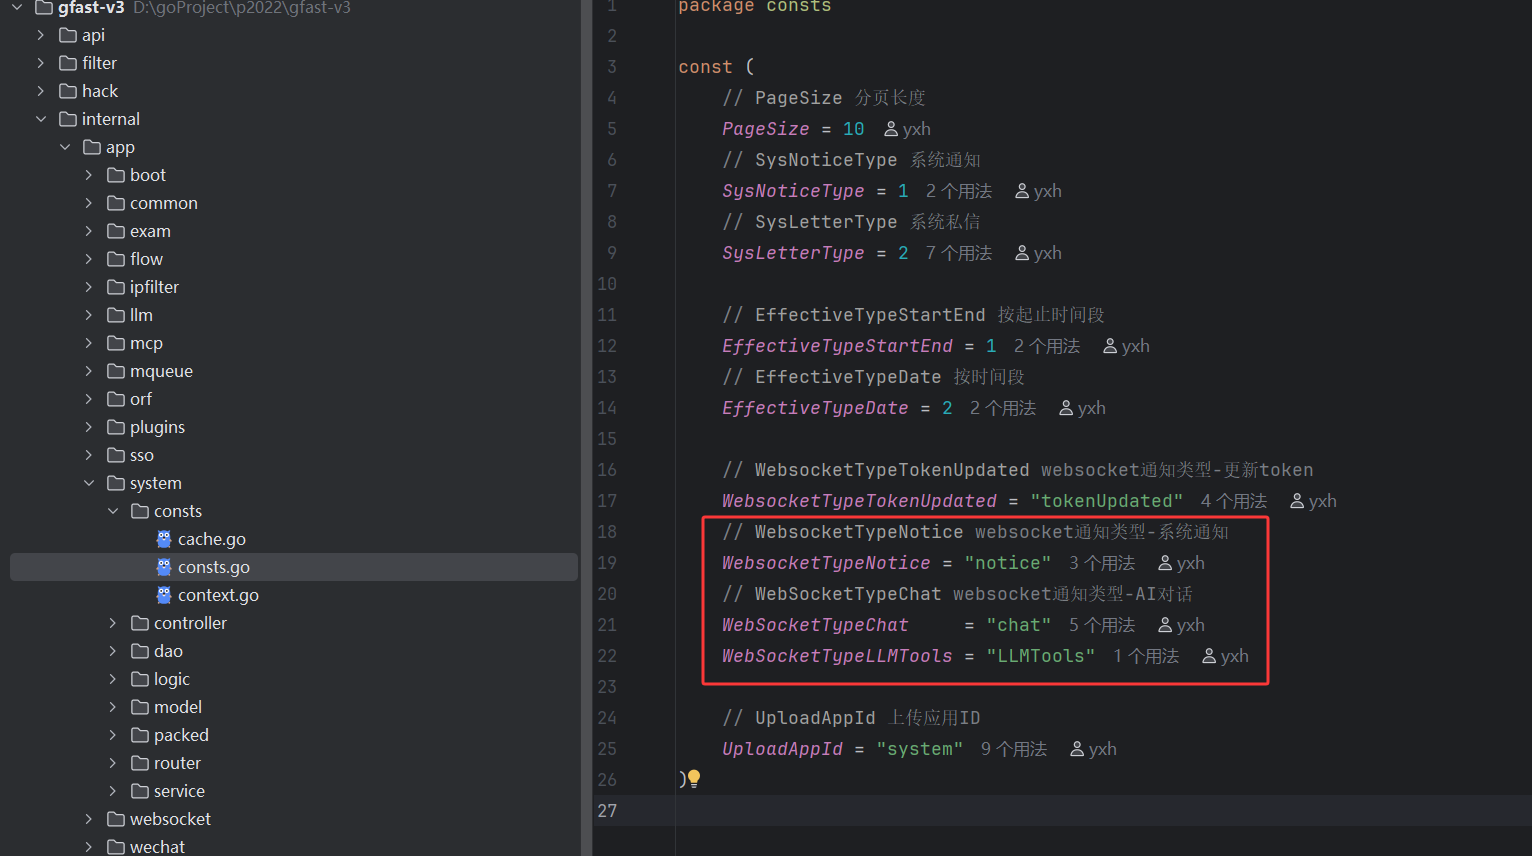Show the 4 usages of WebsocketTypeTokenUpdated

point(1234,501)
